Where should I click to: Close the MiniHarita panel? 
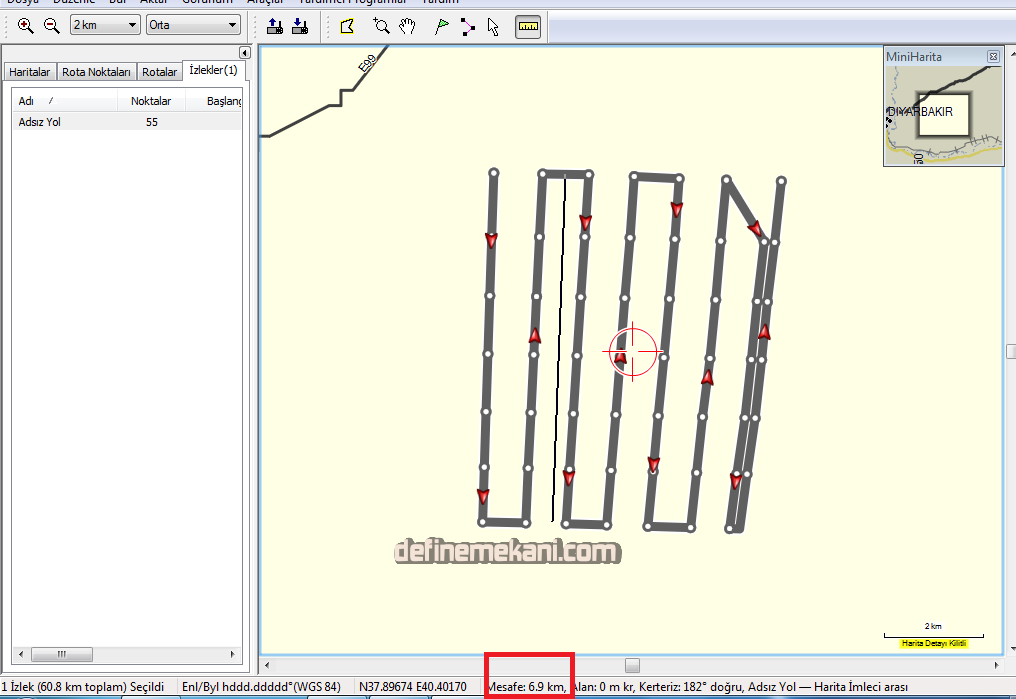coord(992,57)
